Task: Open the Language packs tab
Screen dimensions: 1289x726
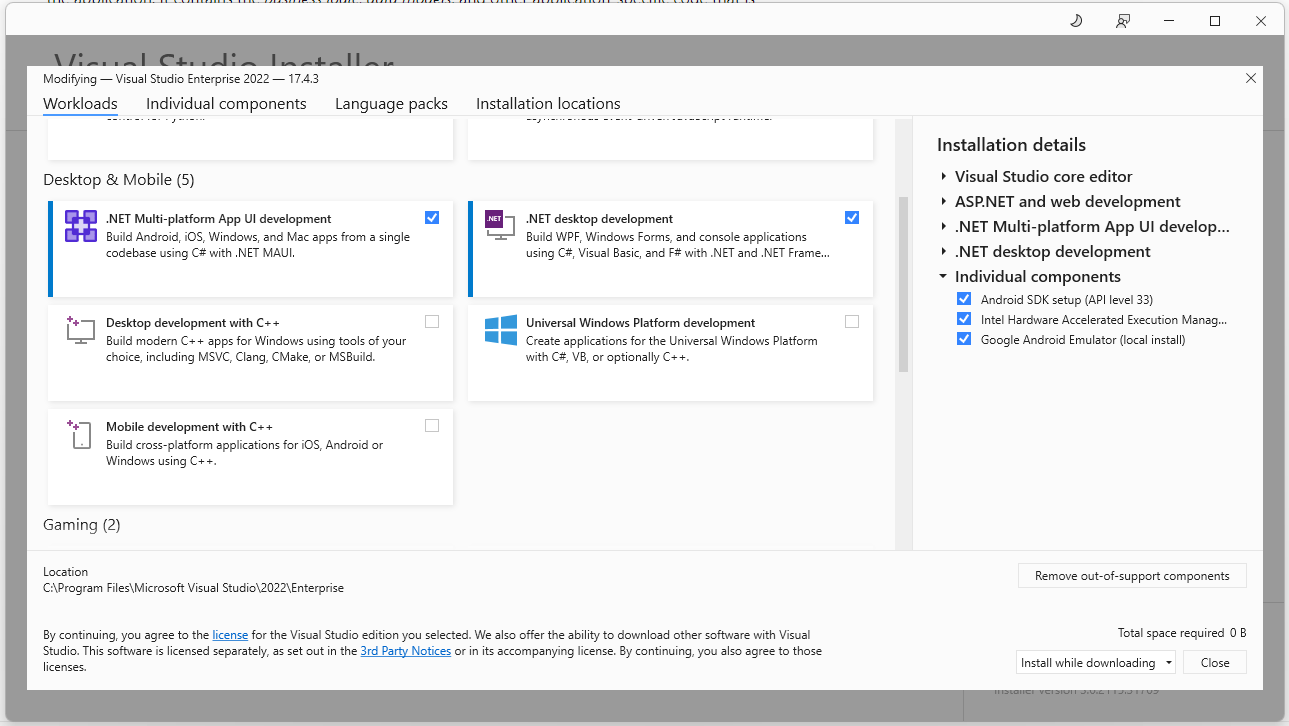Action: (391, 104)
